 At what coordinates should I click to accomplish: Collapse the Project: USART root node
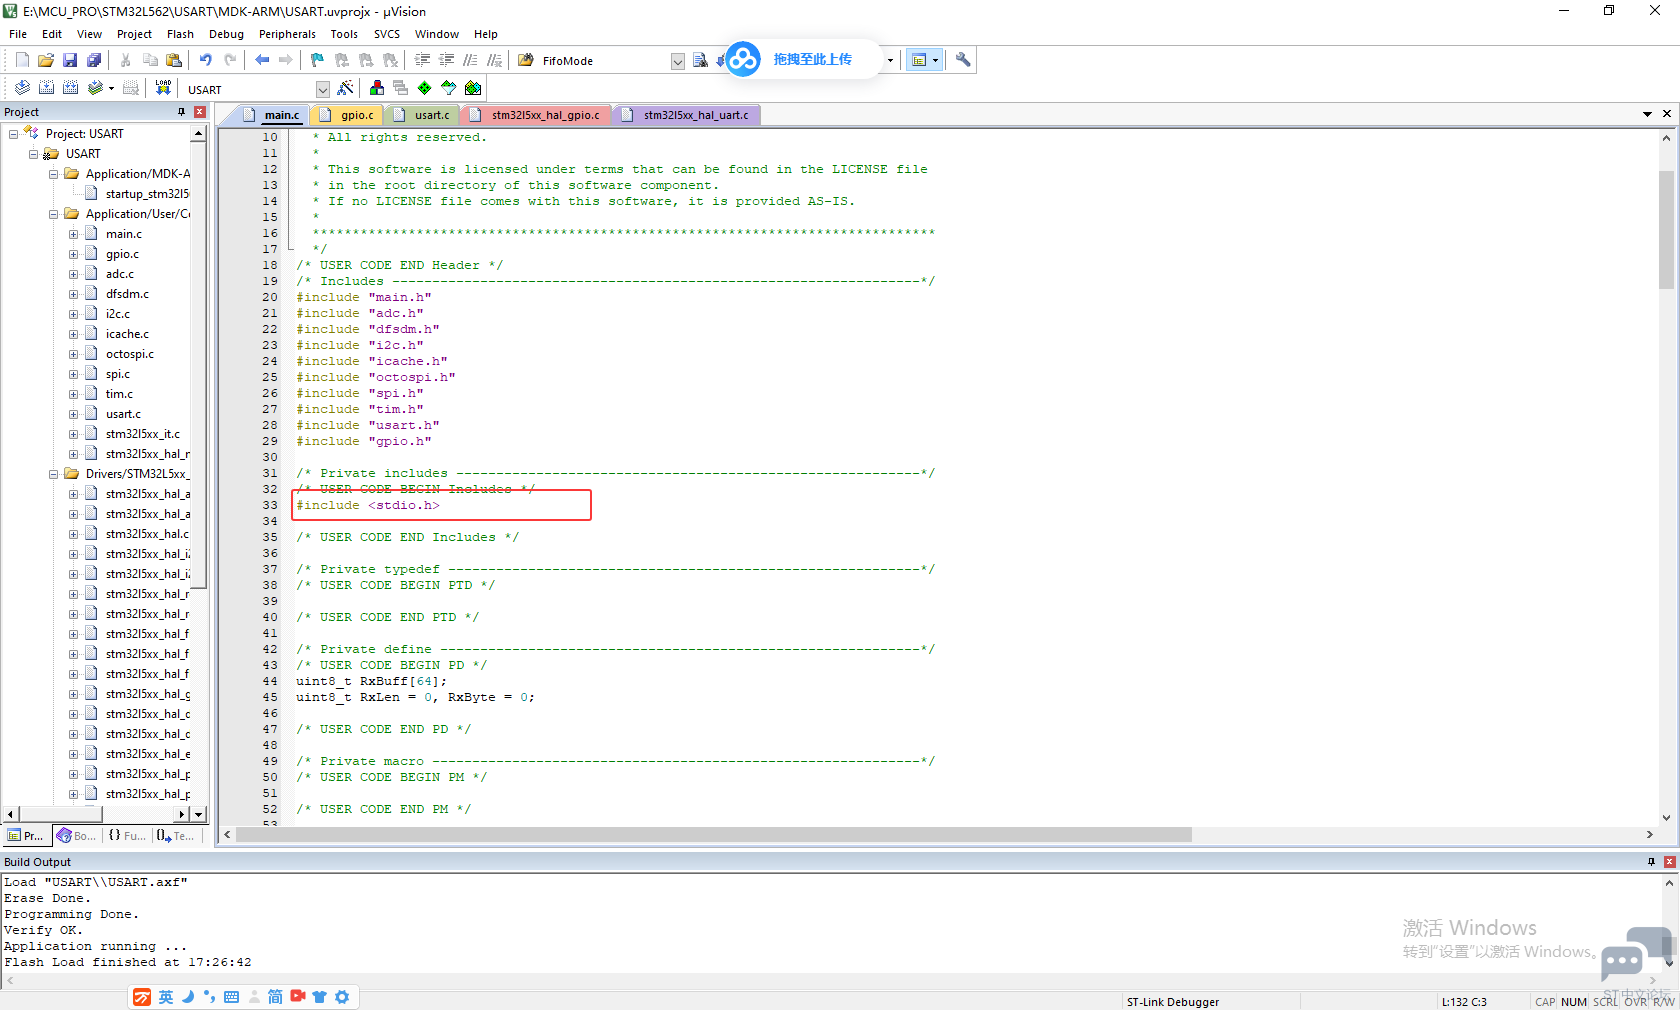[x=13, y=134]
